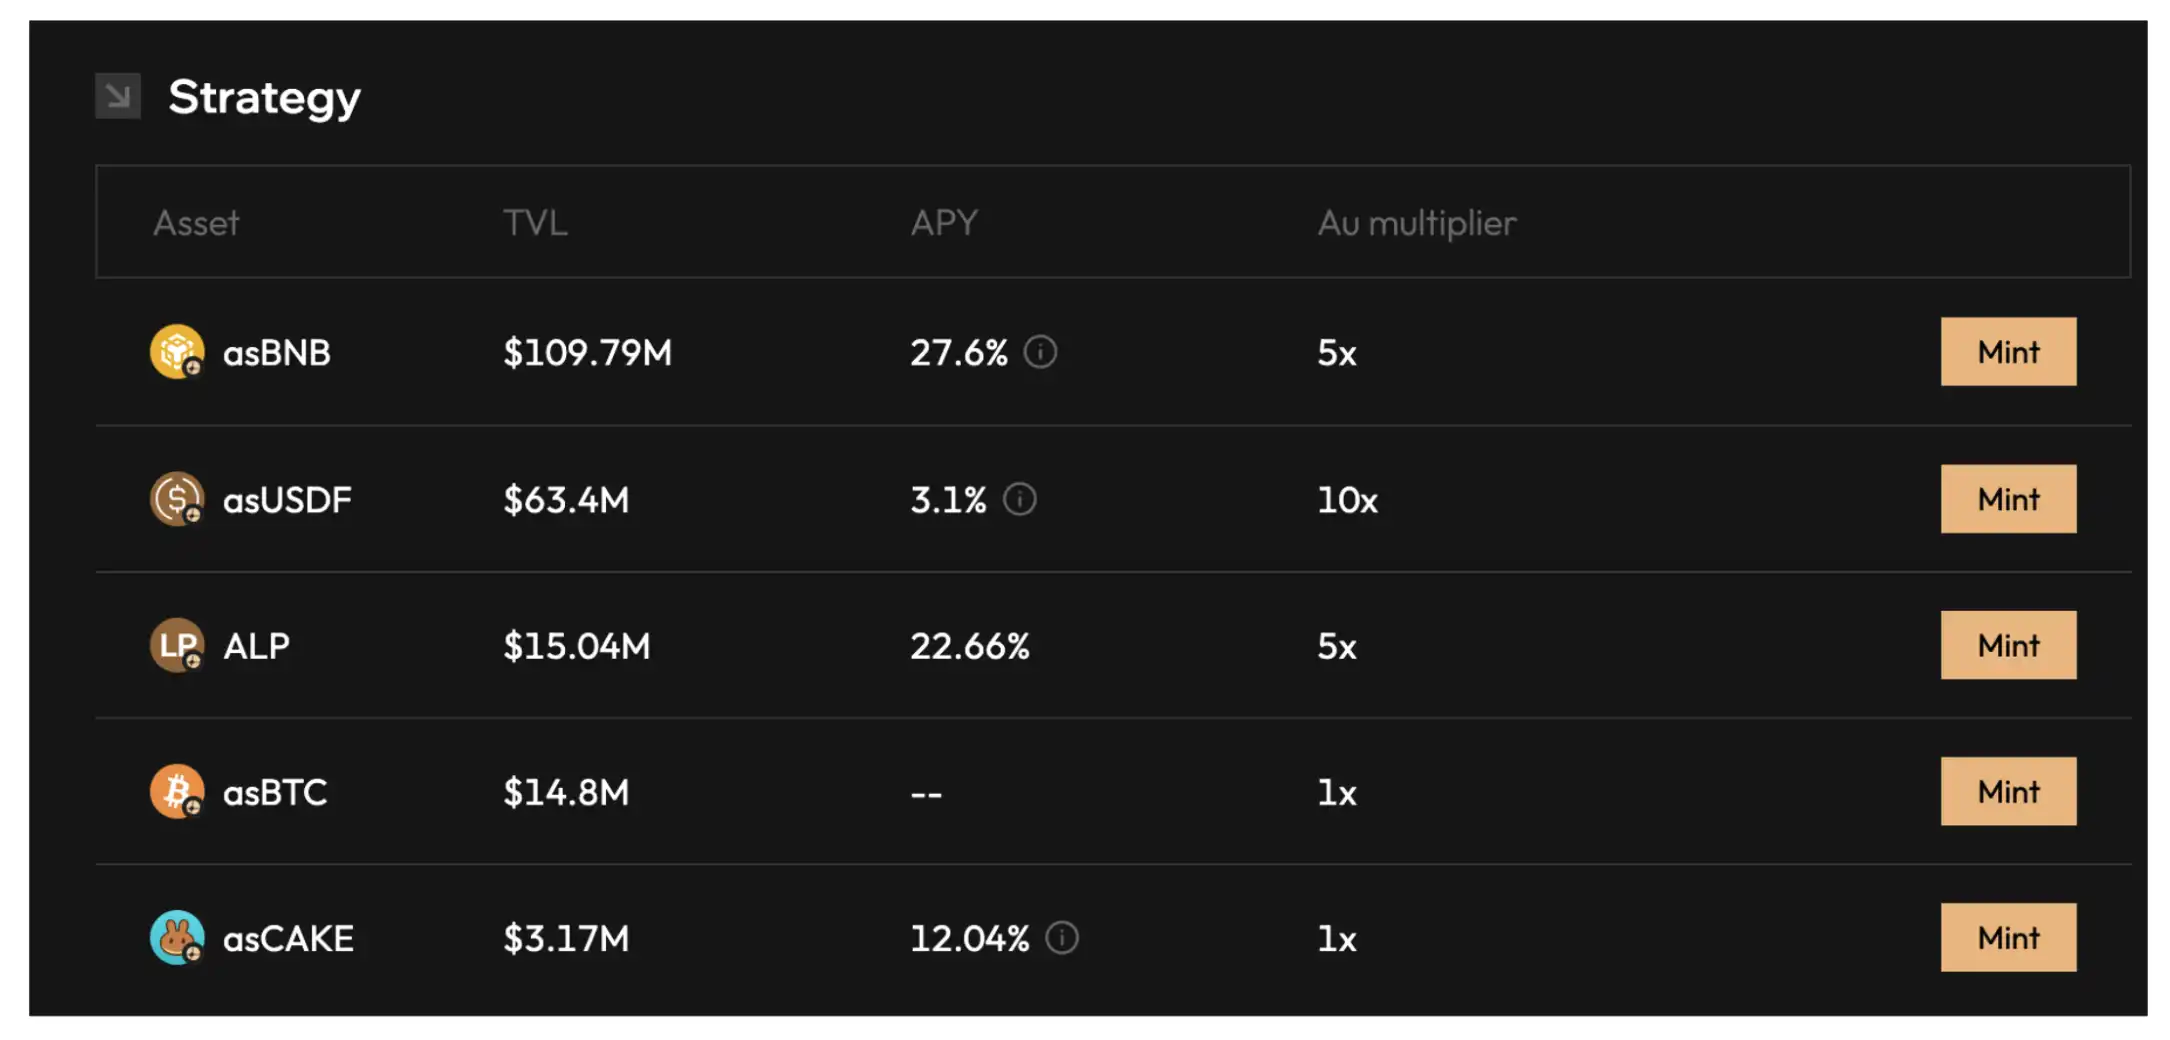Sort by the Au multiplier column header

(x=1417, y=223)
